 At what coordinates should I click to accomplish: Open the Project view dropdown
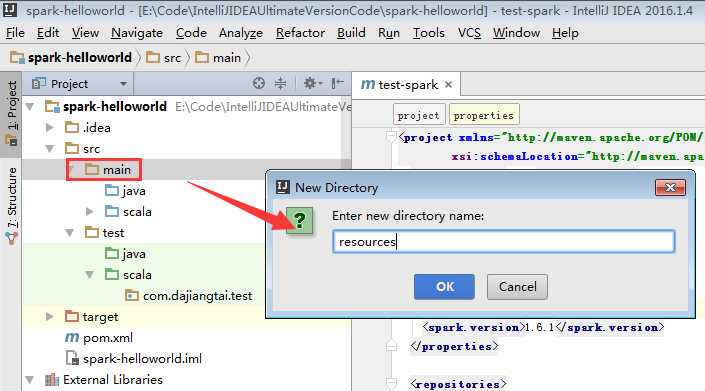click(x=123, y=84)
